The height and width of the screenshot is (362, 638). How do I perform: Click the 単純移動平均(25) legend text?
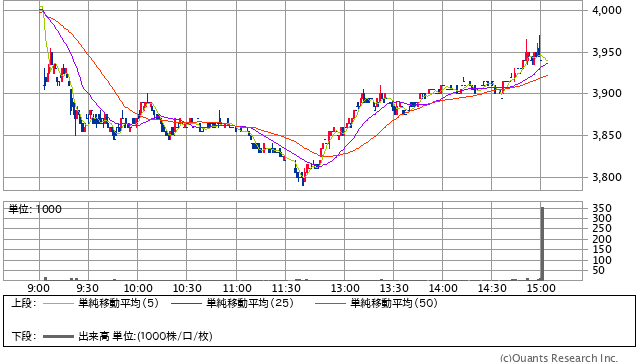(250, 303)
